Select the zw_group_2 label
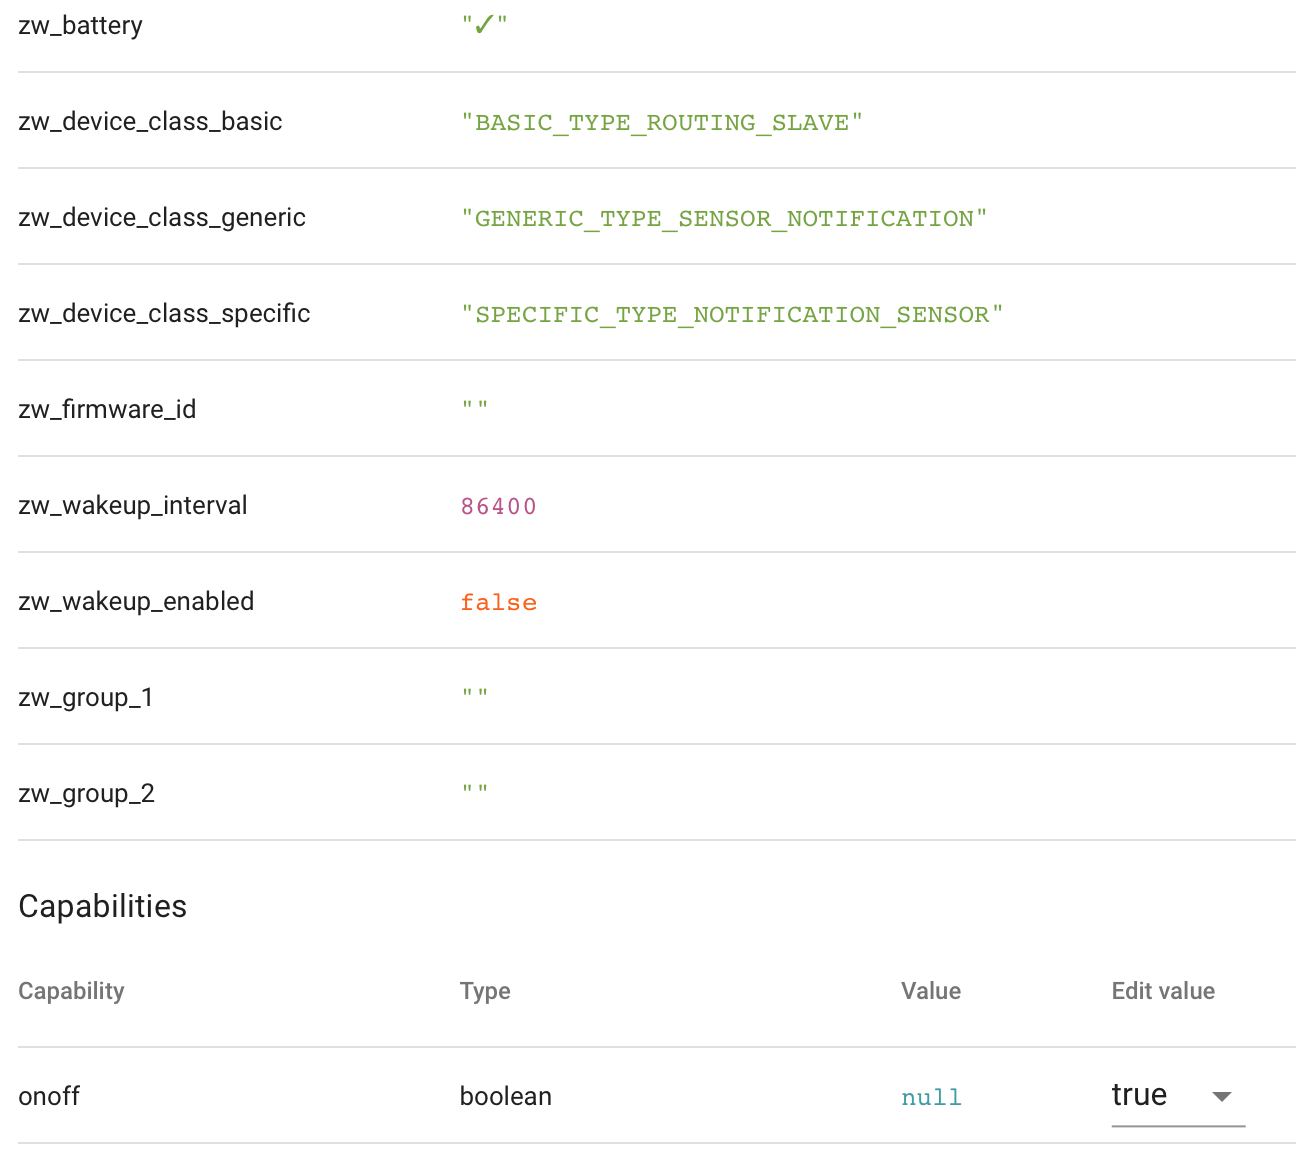This screenshot has height=1170, width=1296. (86, 794)
